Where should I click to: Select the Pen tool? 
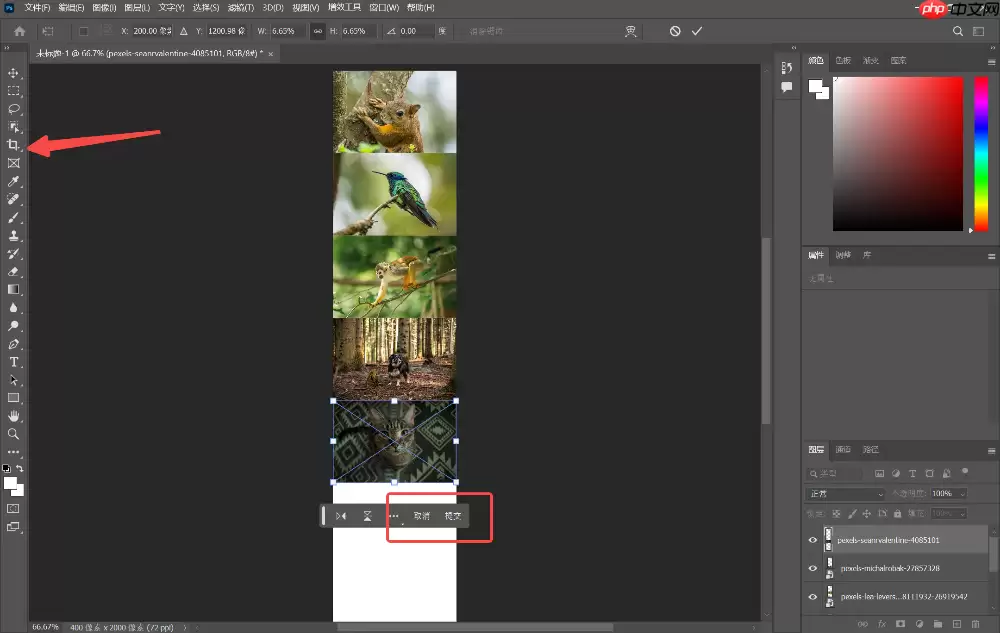[x=13, y=343]
